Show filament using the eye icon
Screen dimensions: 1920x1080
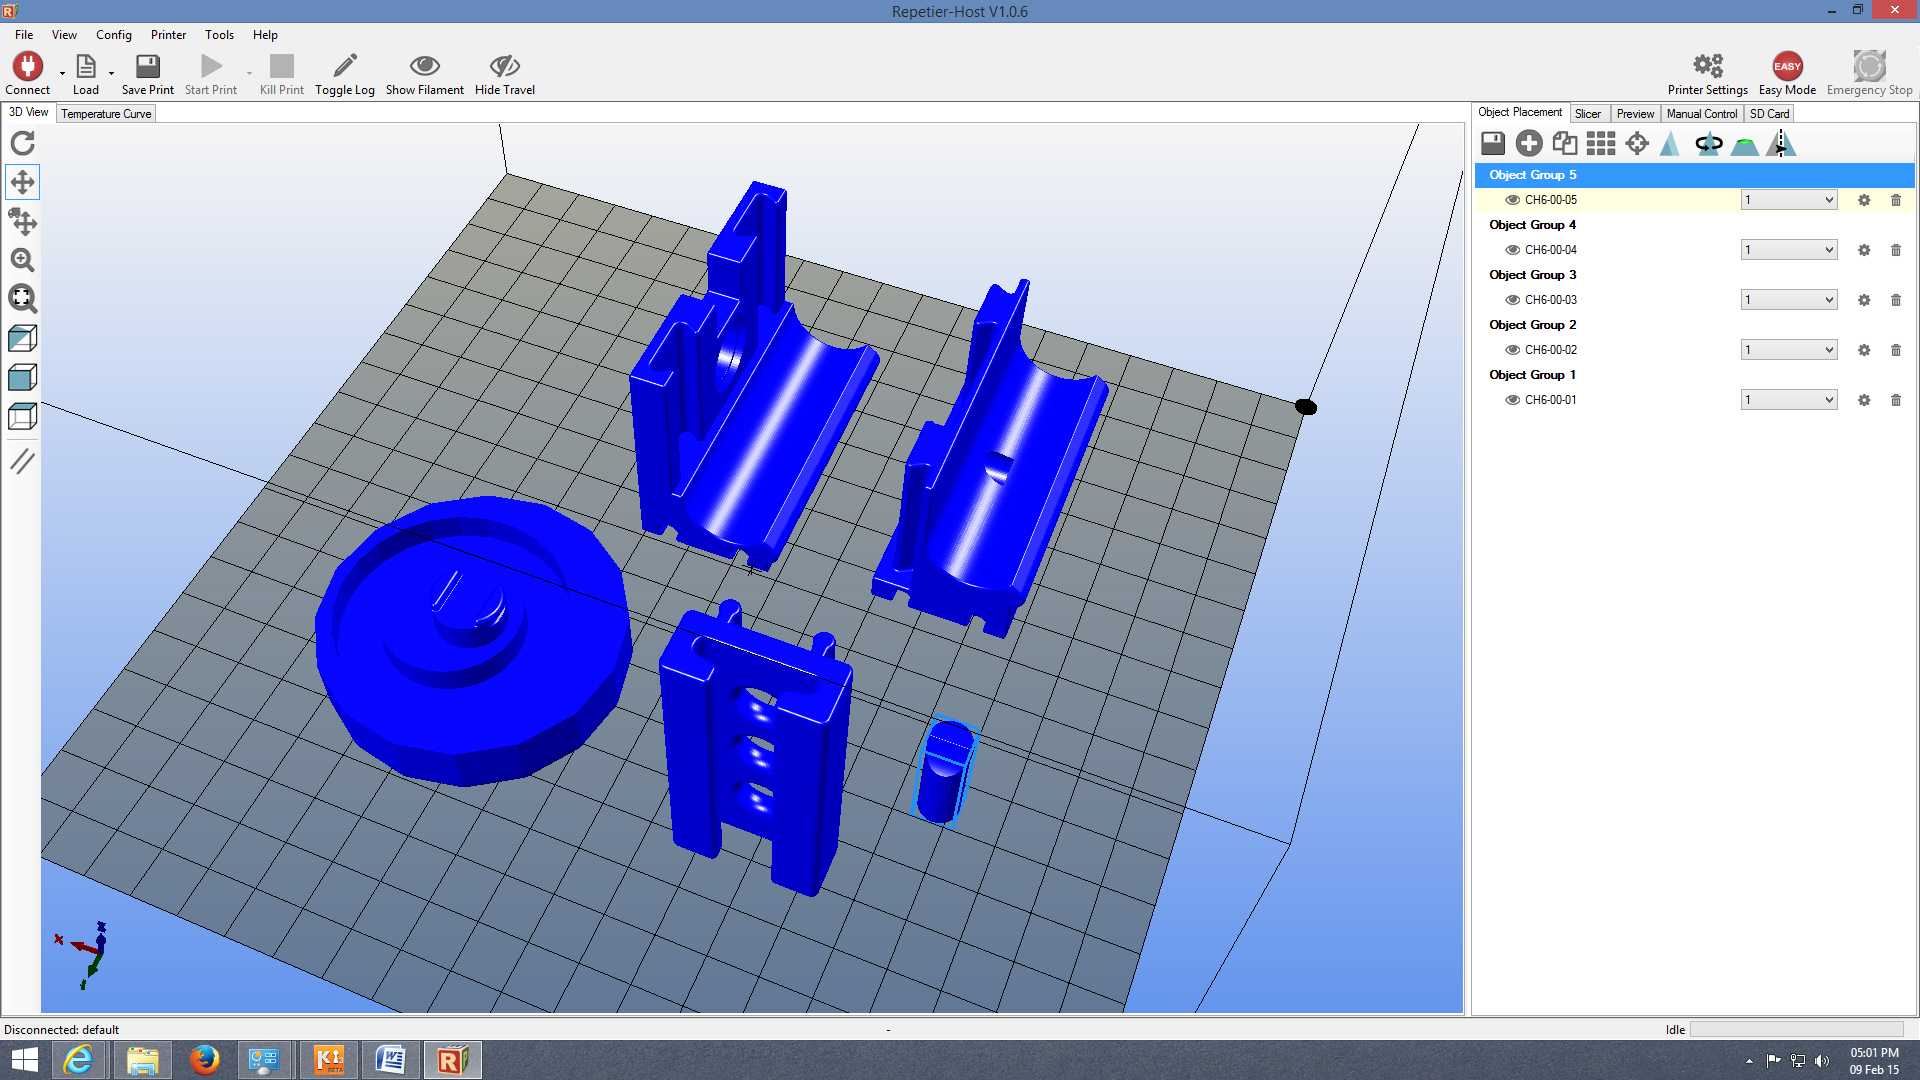[425, 66]
